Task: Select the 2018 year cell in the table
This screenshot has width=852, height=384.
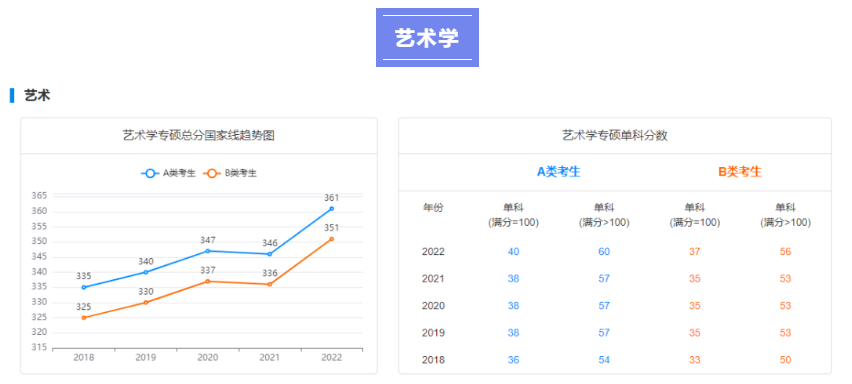Action: [433, 360]
